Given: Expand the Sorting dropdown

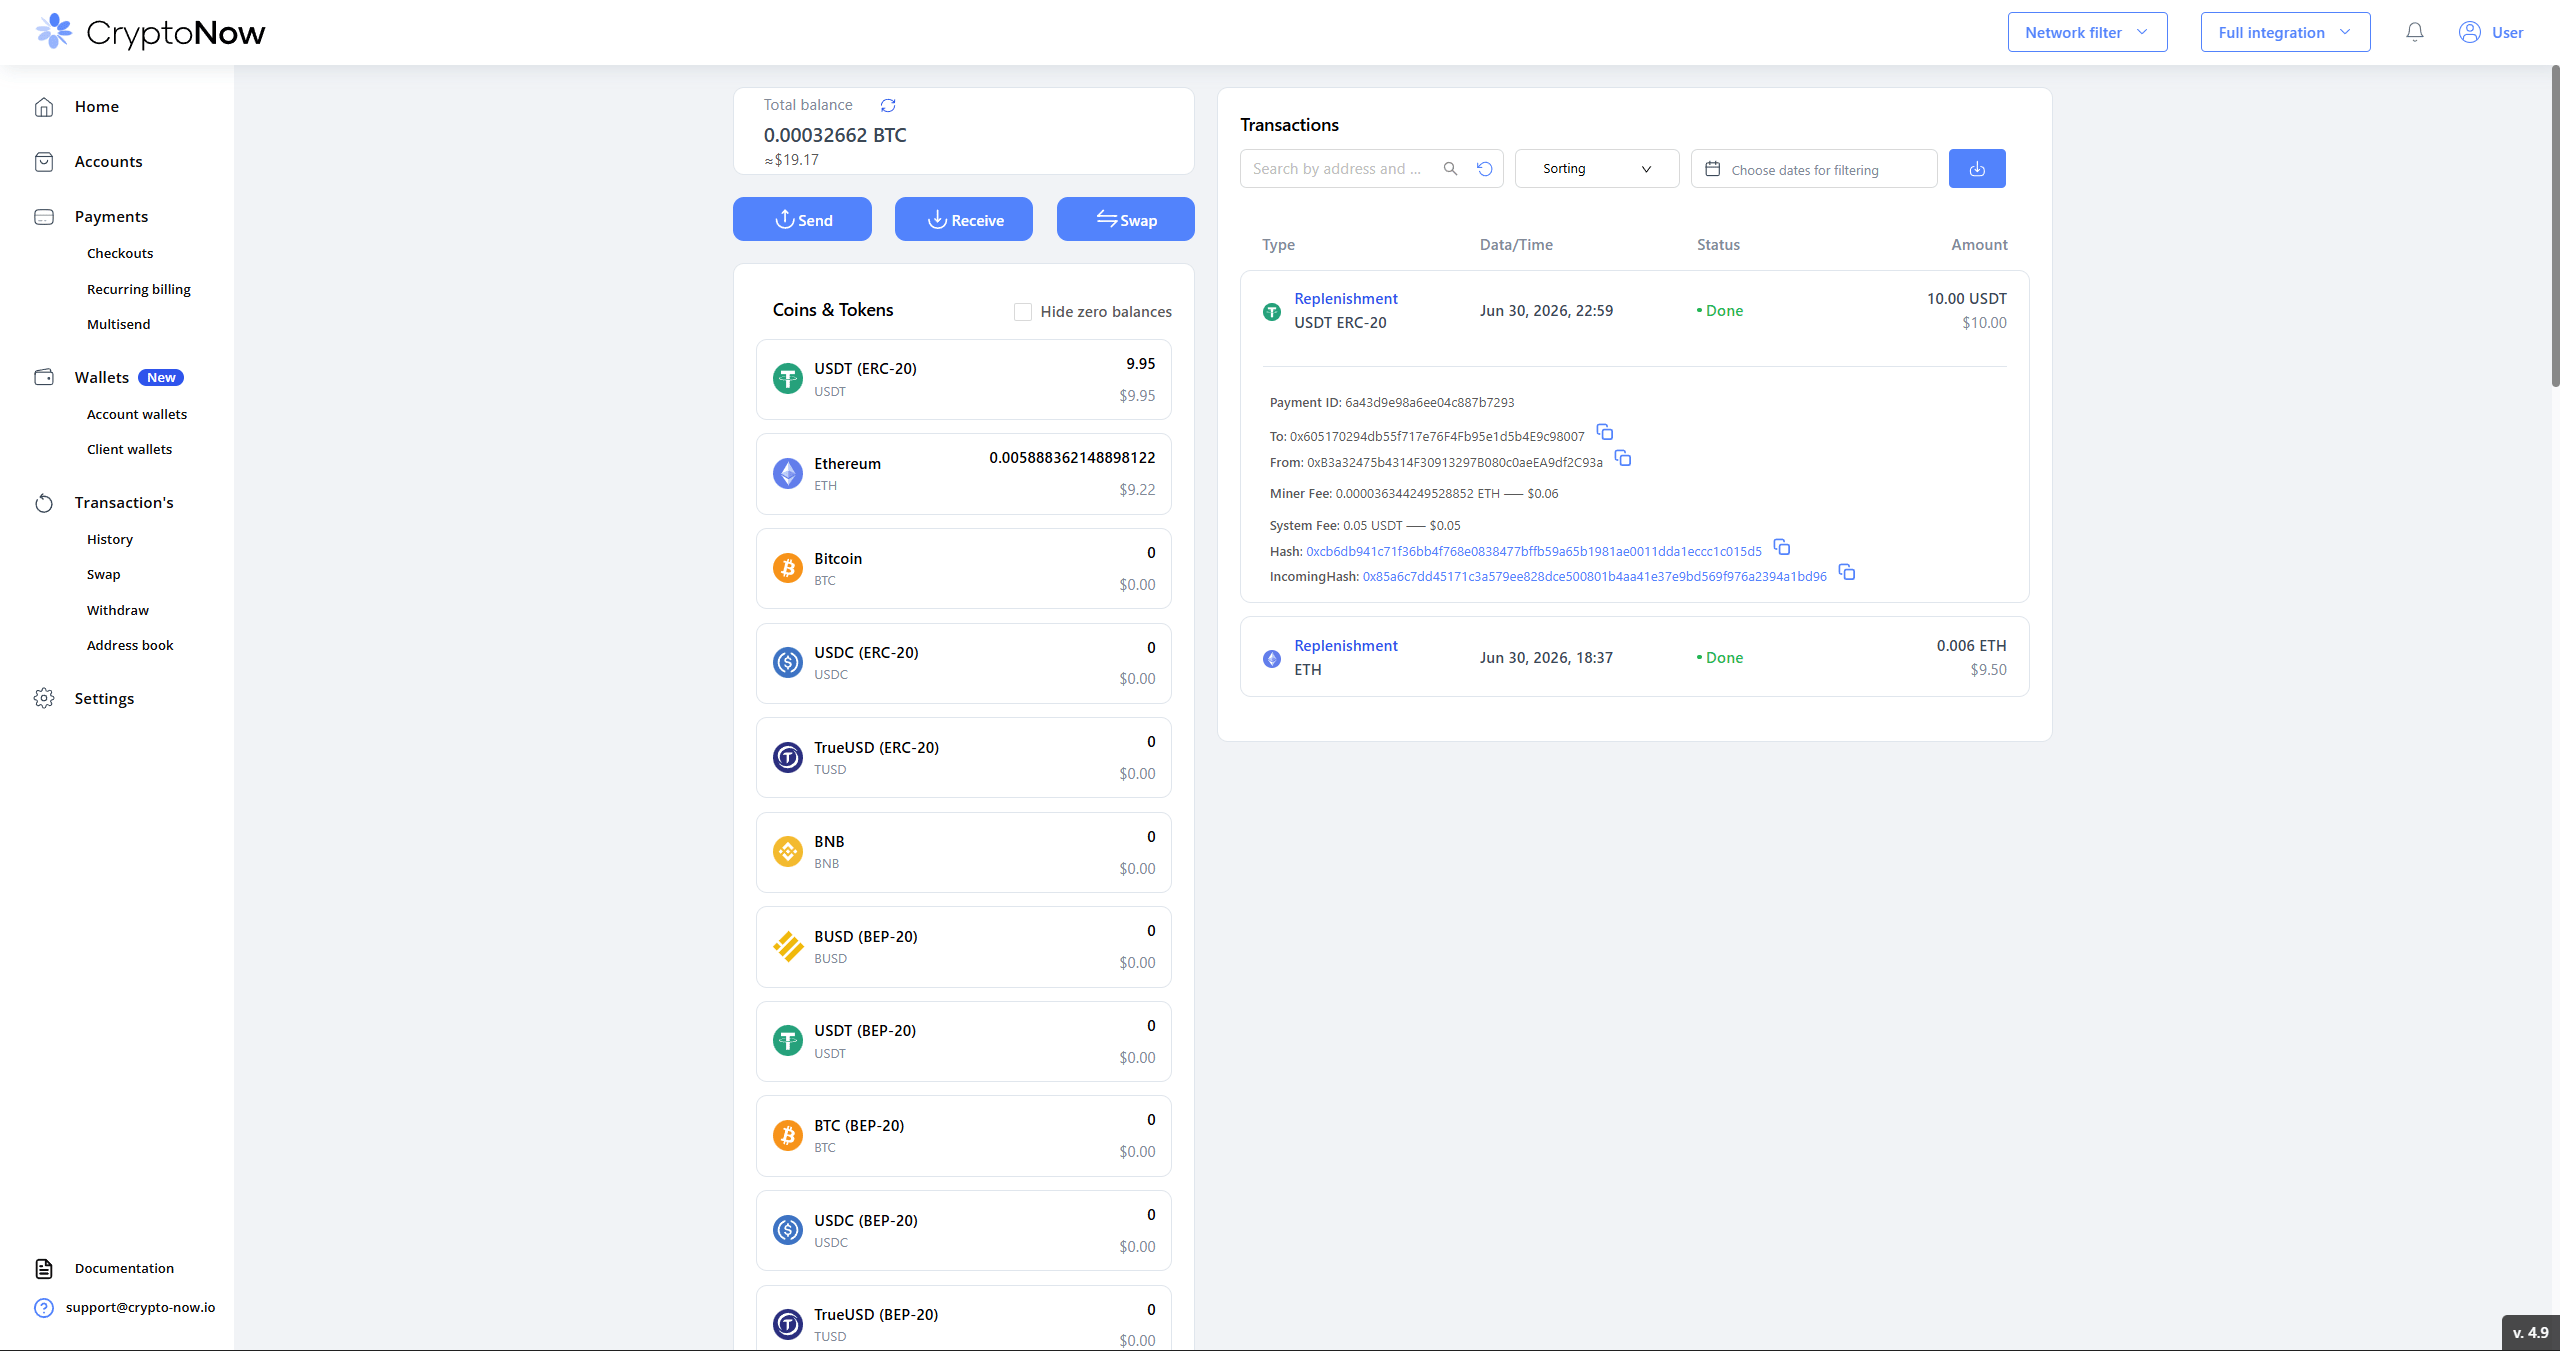Looking at the screenshot, I should coord(1597,169).
